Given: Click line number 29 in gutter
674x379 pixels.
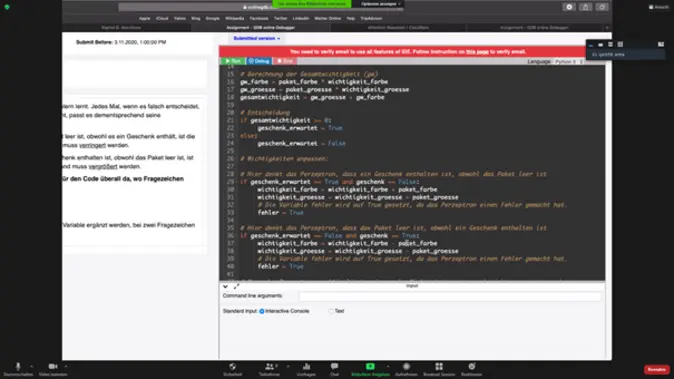Looking at the screenshot, I should [230, 182].
